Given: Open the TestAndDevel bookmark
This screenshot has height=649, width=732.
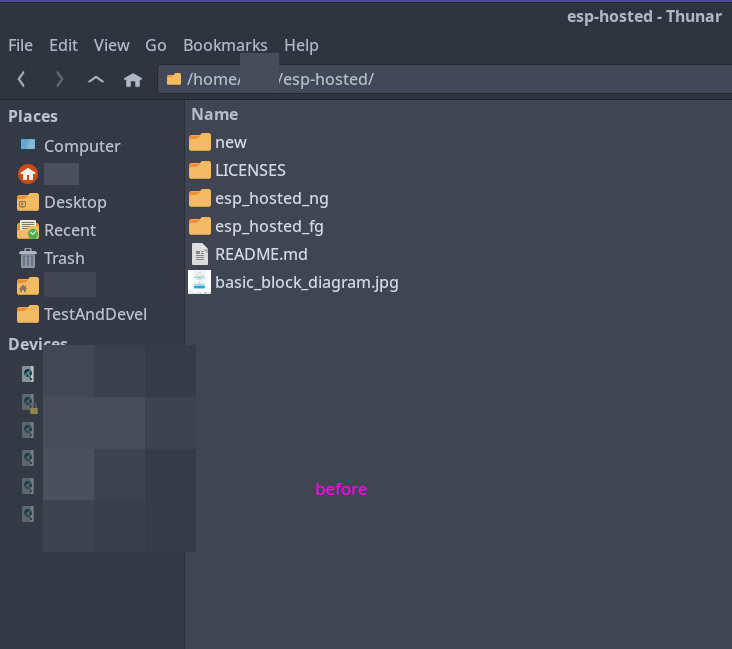Looking at the screenshot, I should (95, 314).
